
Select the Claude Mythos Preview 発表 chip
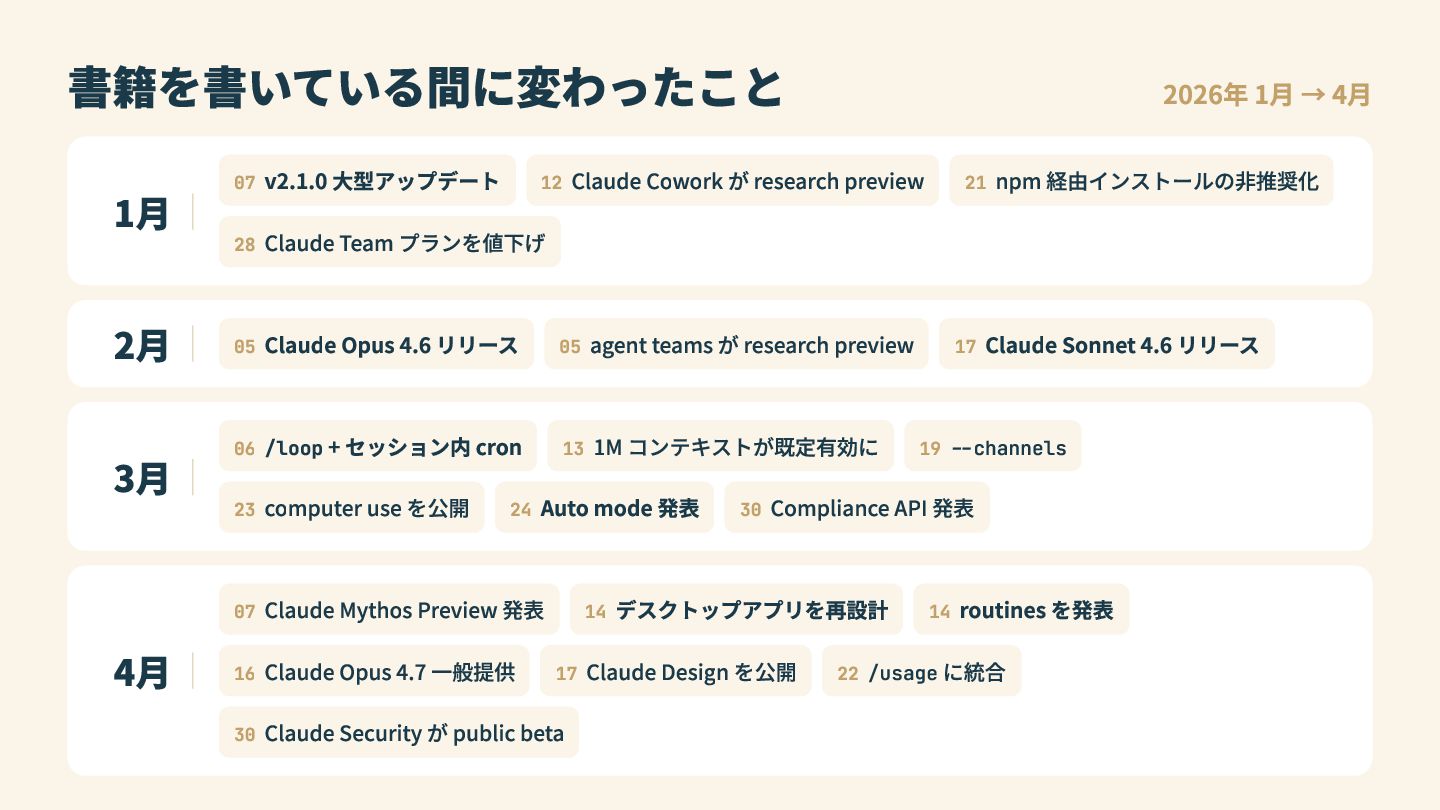pyautogui.click(x=389, y=609)
